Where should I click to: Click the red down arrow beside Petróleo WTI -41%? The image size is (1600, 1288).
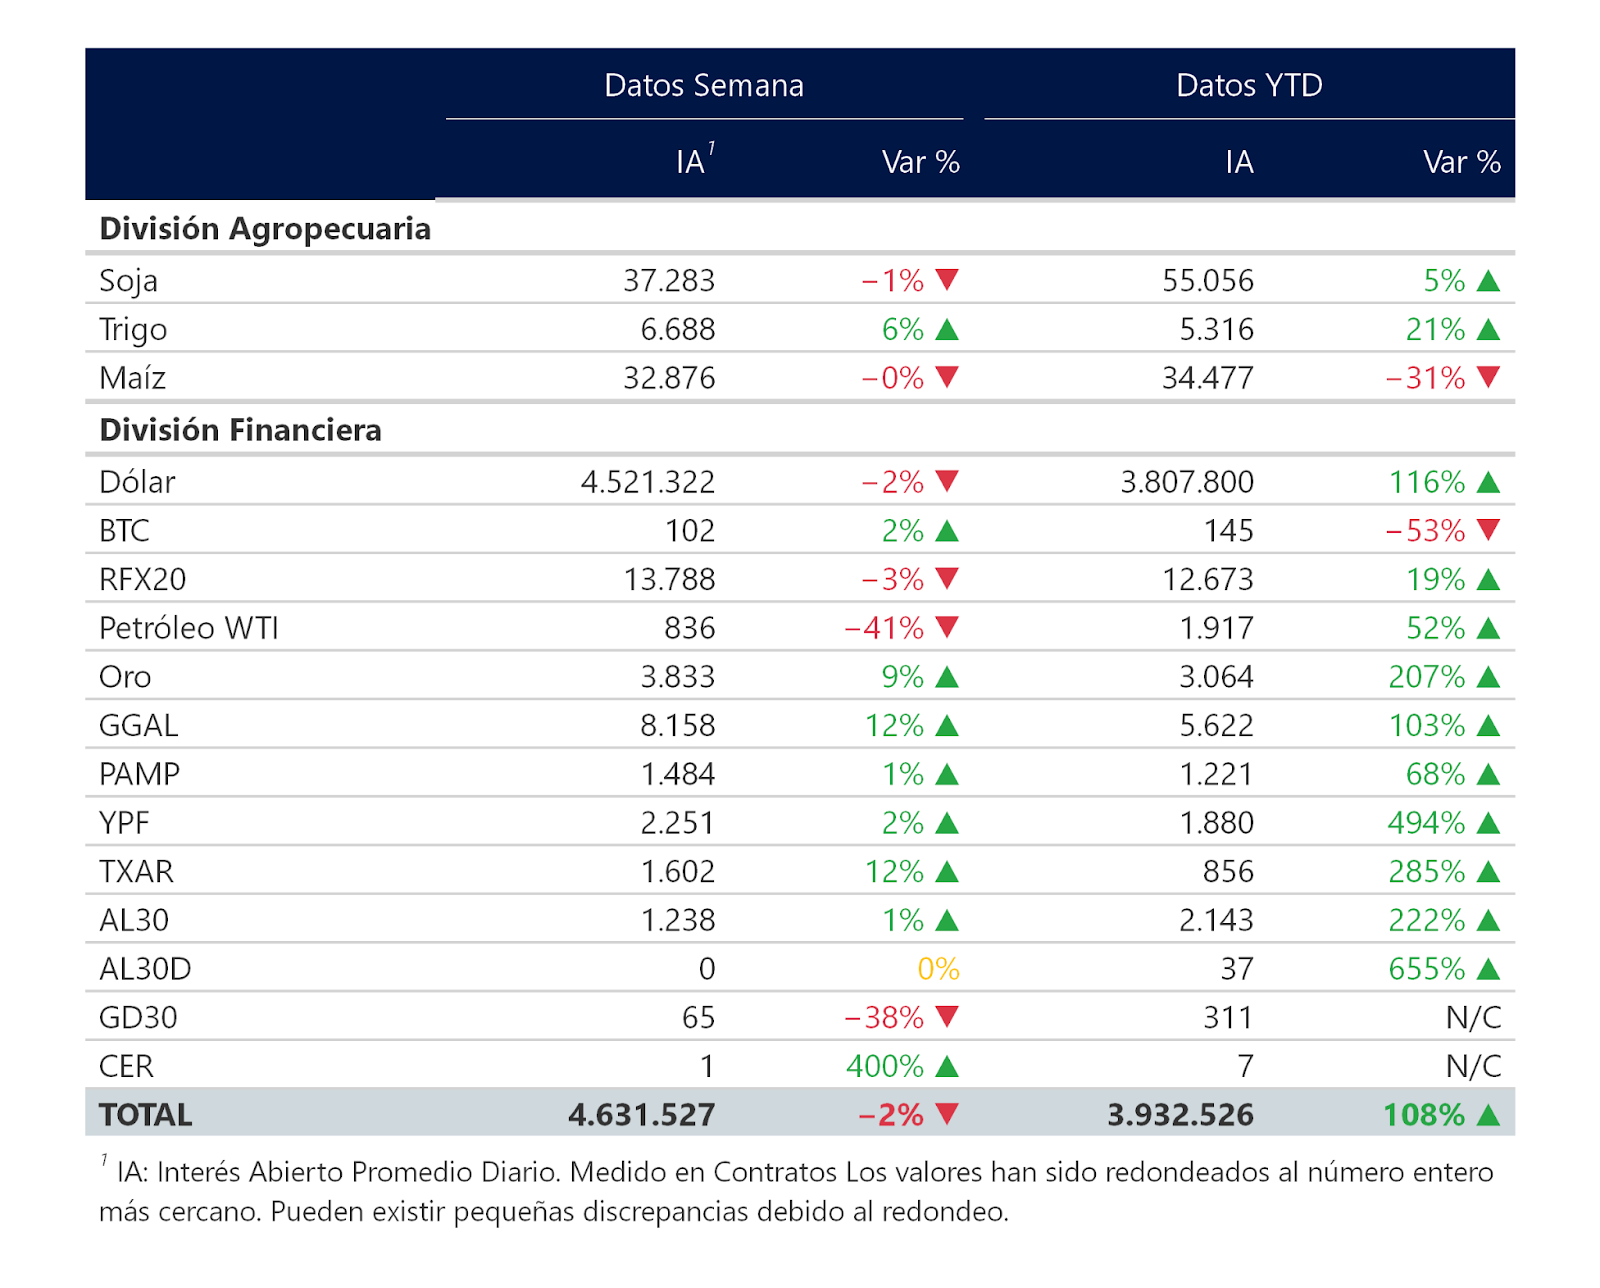click(947, 627)
